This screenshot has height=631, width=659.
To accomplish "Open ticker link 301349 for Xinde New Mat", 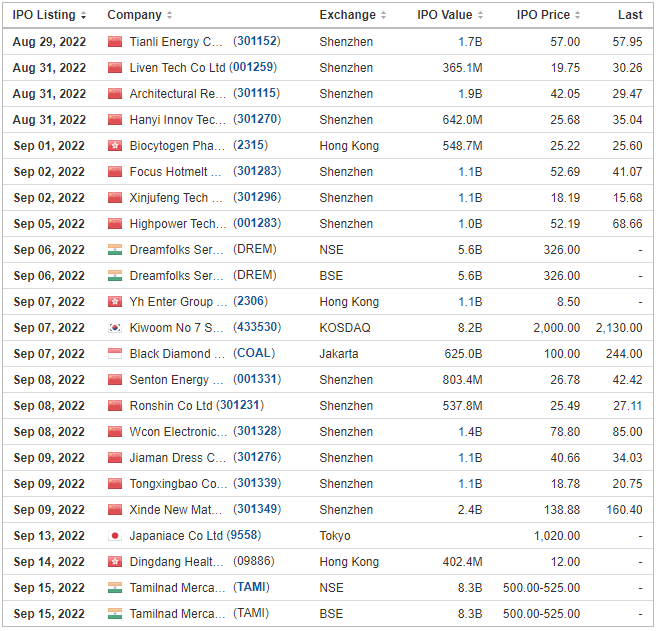I will (257, 510).
